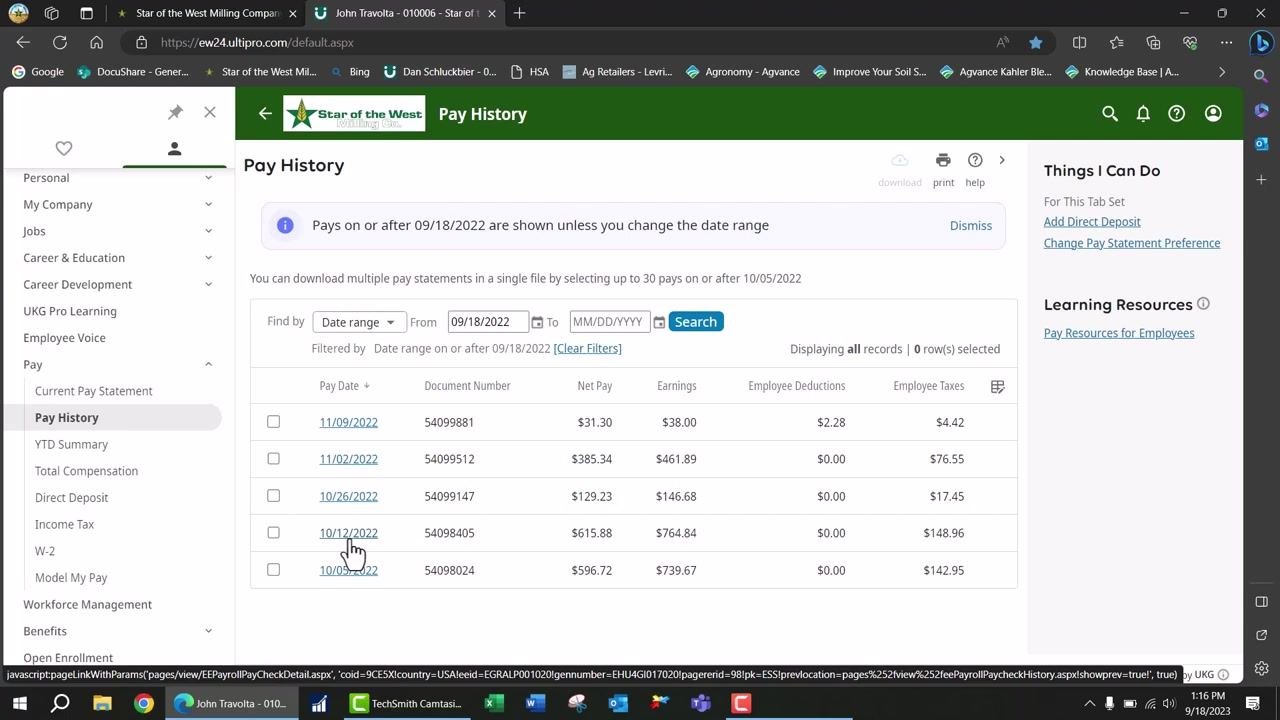Open File Explorer from the taskbar
The height and width of the screenshot is (720, 1280).
click(x=102, y=703)
